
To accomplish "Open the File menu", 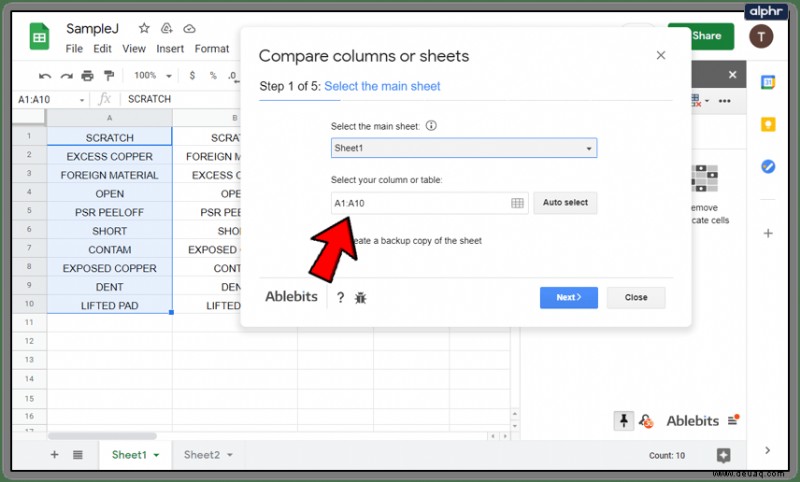I will (74, 48).
